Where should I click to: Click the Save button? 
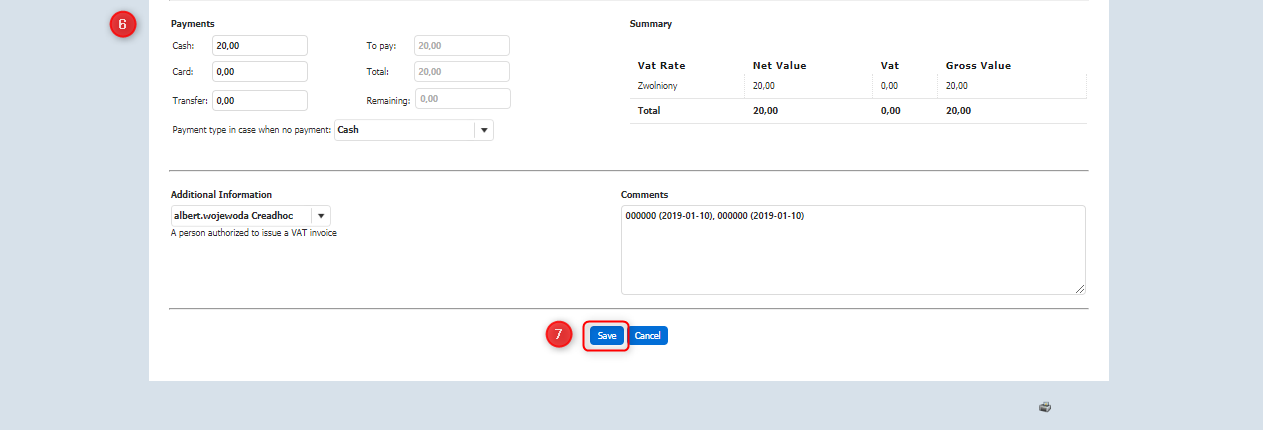(607, 336)
